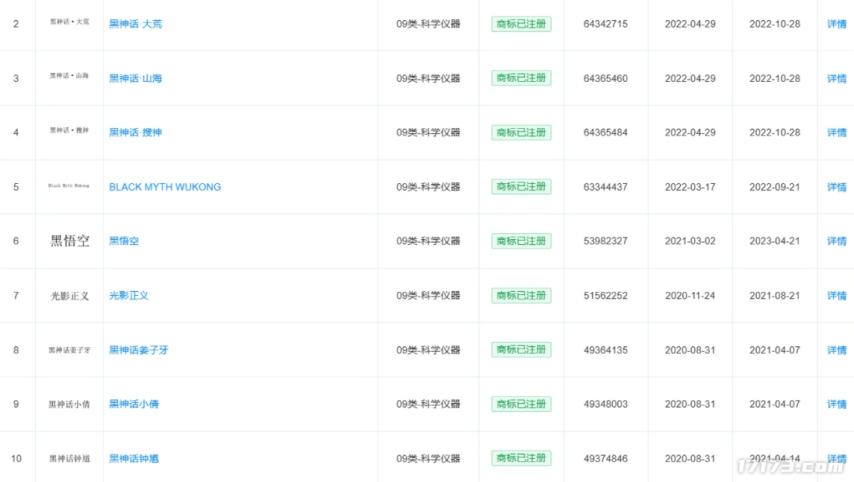Select registration number 64365460
Screen dimensions: 854x482
click(x=606, y=78)
